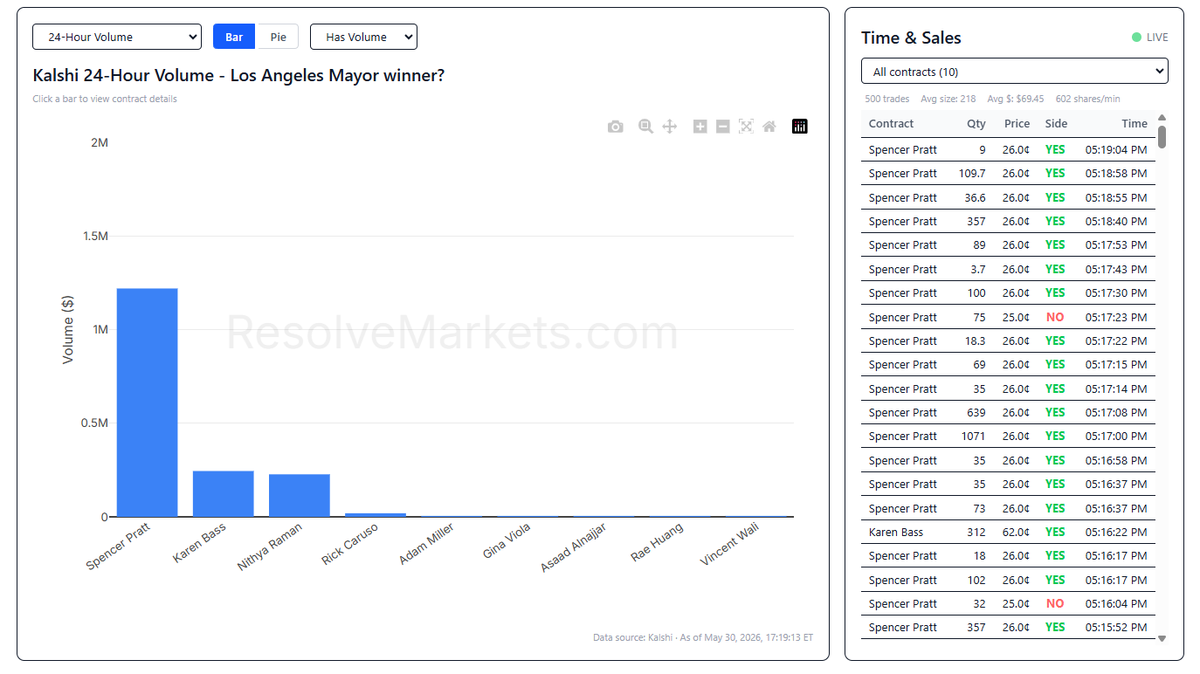Click the 18.3 quantity cell
Viewport: 1200px width, 674px height.
click(x=976, y=341)
